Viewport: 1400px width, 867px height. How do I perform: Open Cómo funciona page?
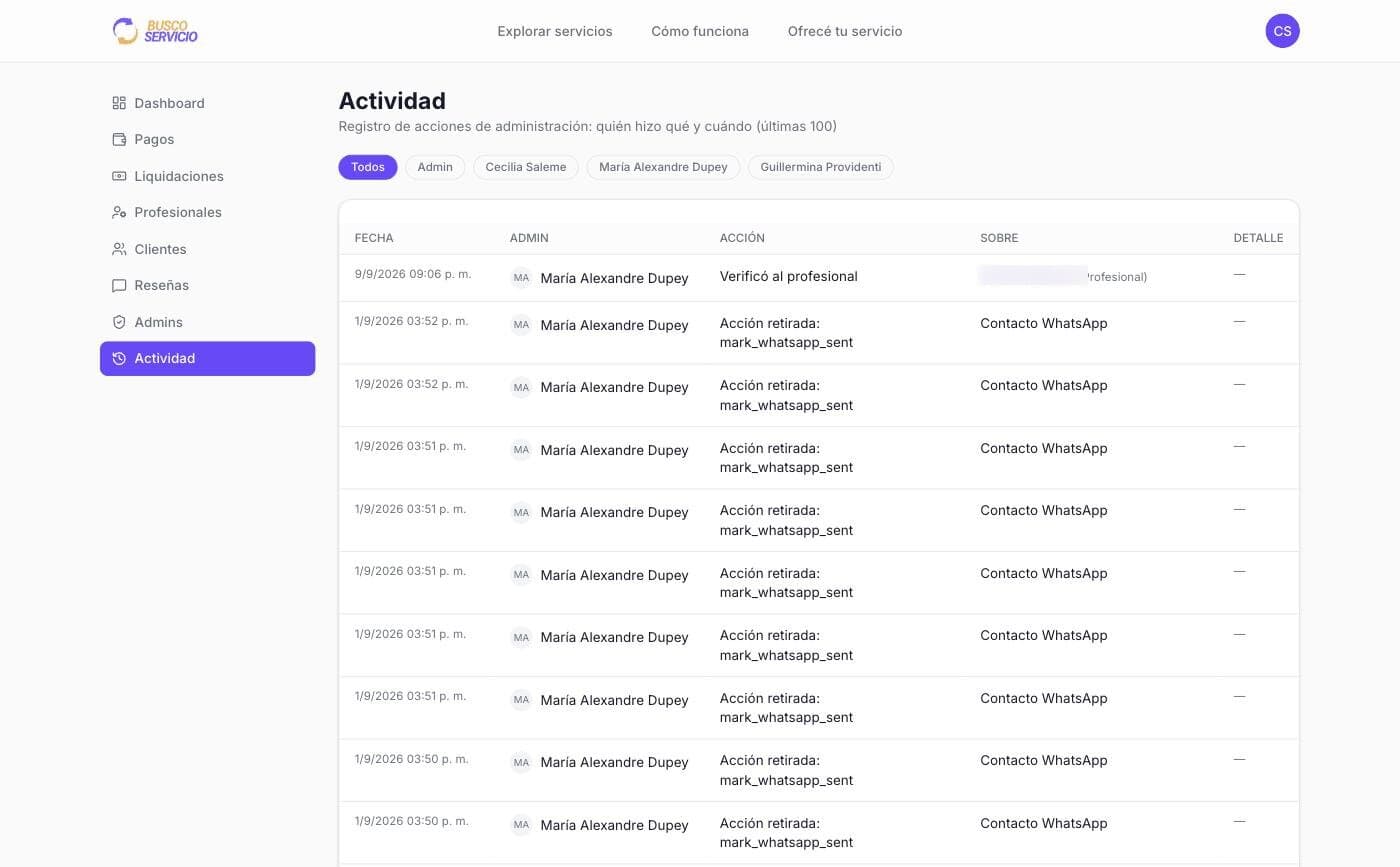700,31
